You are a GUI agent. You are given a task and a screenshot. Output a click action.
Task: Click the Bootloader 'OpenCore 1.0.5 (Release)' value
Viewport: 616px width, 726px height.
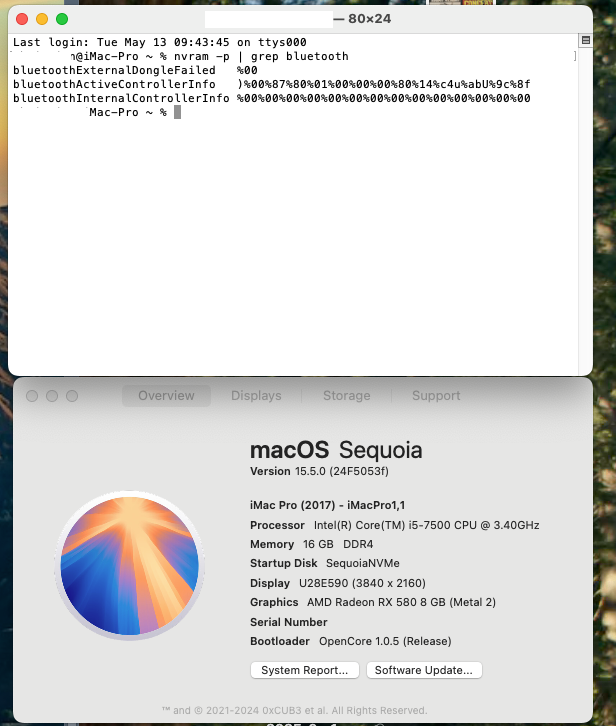click(x=385, y=641)
